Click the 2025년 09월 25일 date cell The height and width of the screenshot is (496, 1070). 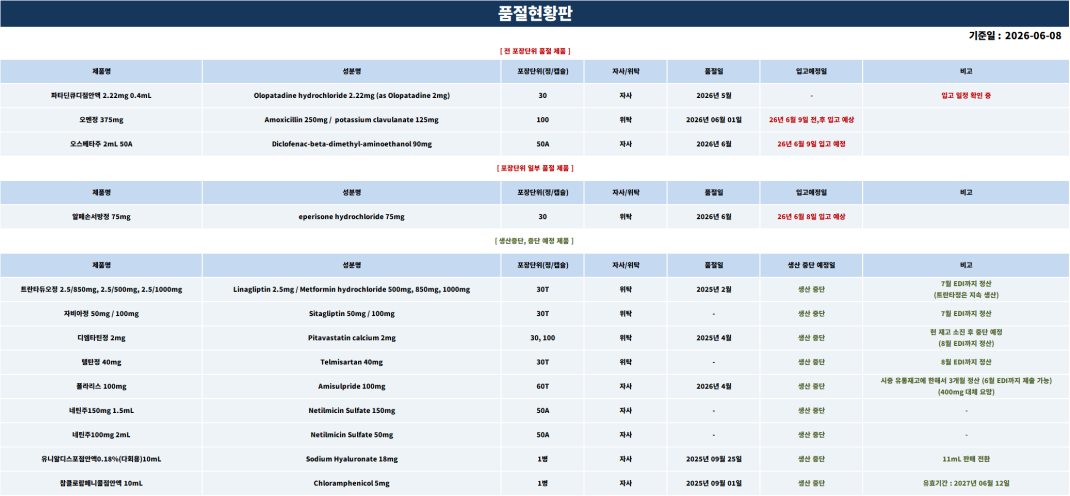click(x=714, y=459)
